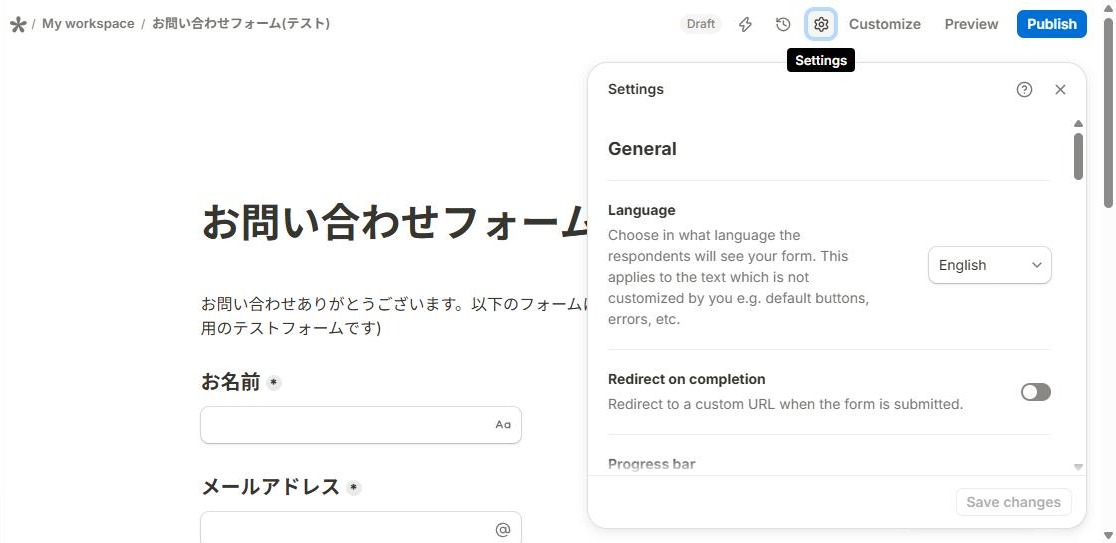Click the Redirect on completion label

point(687,379)
